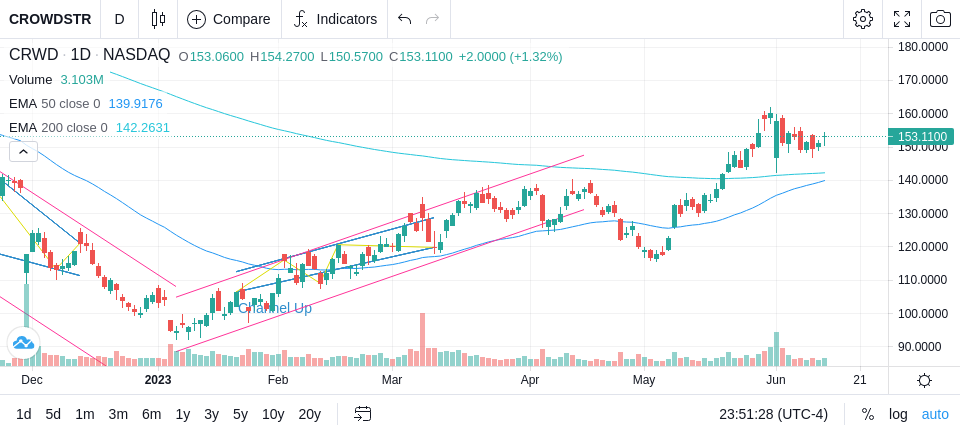Click the tallest March volume bar
Screen dimensions: 960x433
click(x=422, y=340)
